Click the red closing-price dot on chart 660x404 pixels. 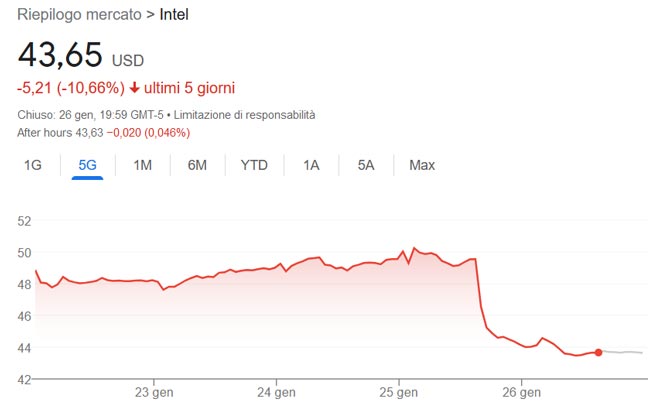coord(598,352)
